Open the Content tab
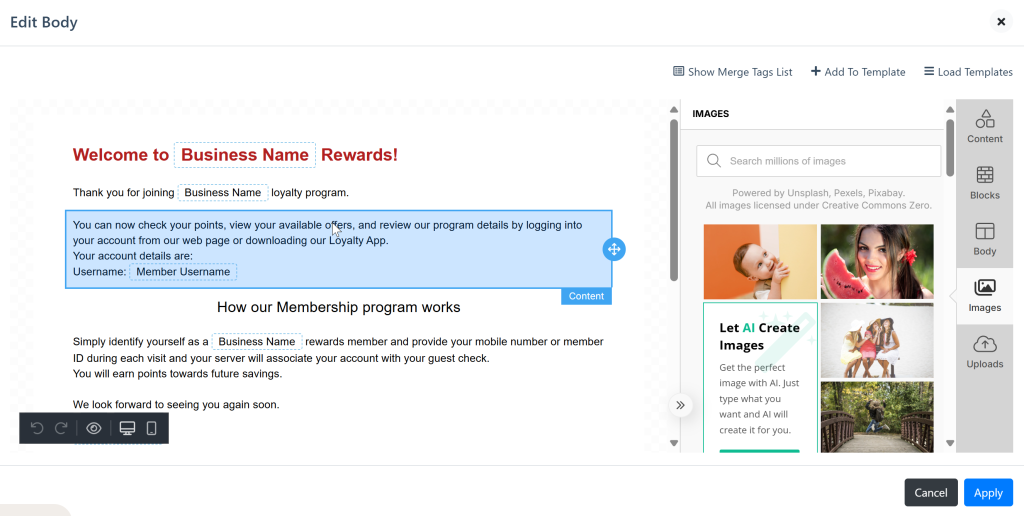The width and height of the screenshot is (1024, 516). pyautogui.click(x=984, y=127)
